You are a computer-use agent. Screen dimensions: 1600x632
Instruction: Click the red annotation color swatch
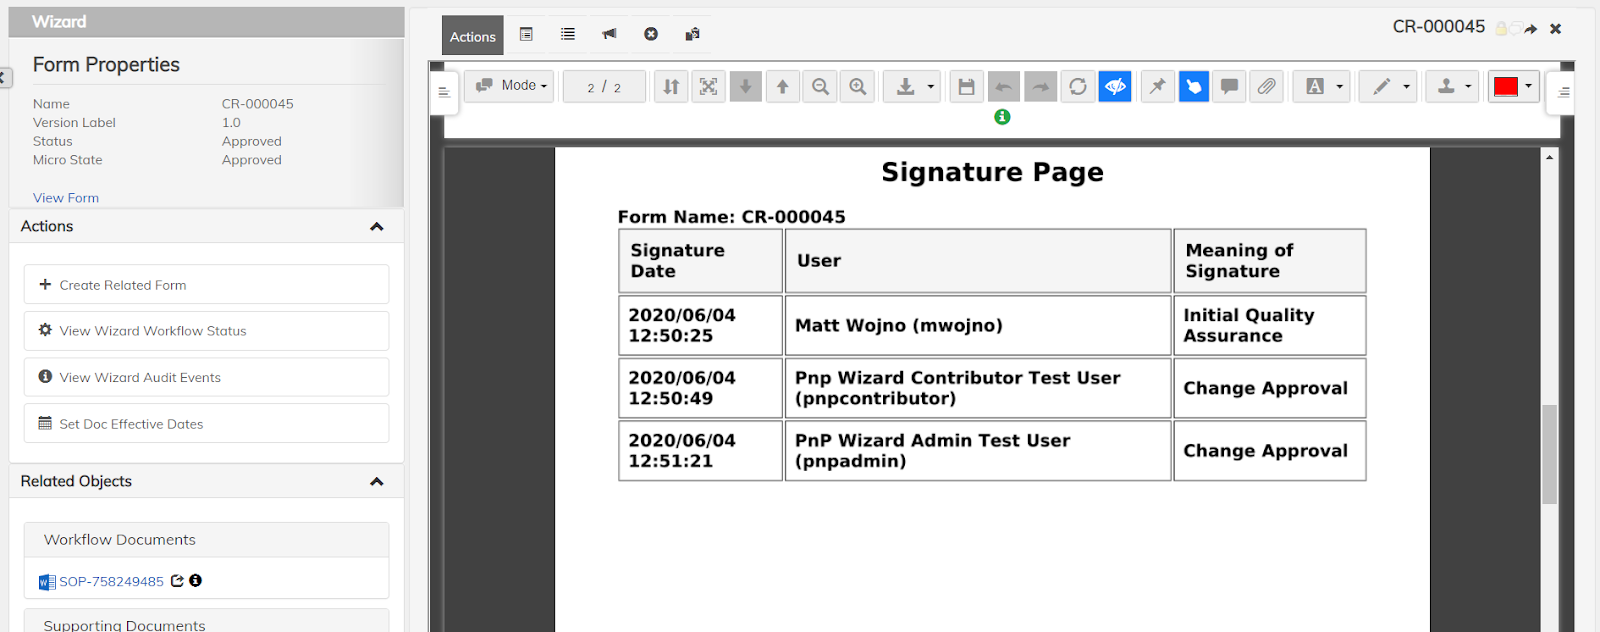[x=1505, y=87]
